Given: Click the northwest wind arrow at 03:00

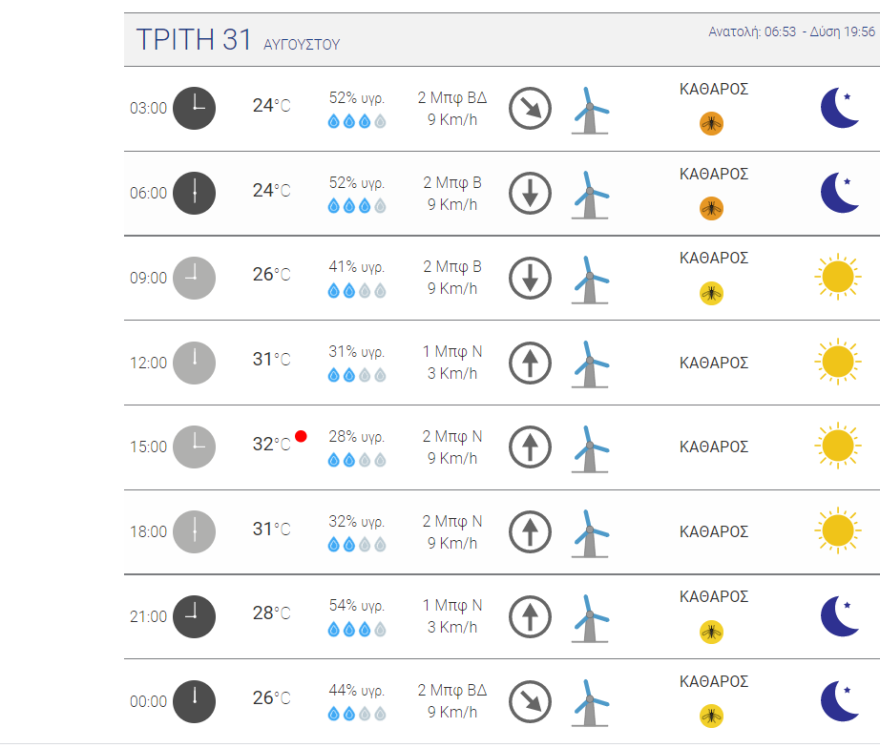Looking at the screenshot, I should pos(530,108).
